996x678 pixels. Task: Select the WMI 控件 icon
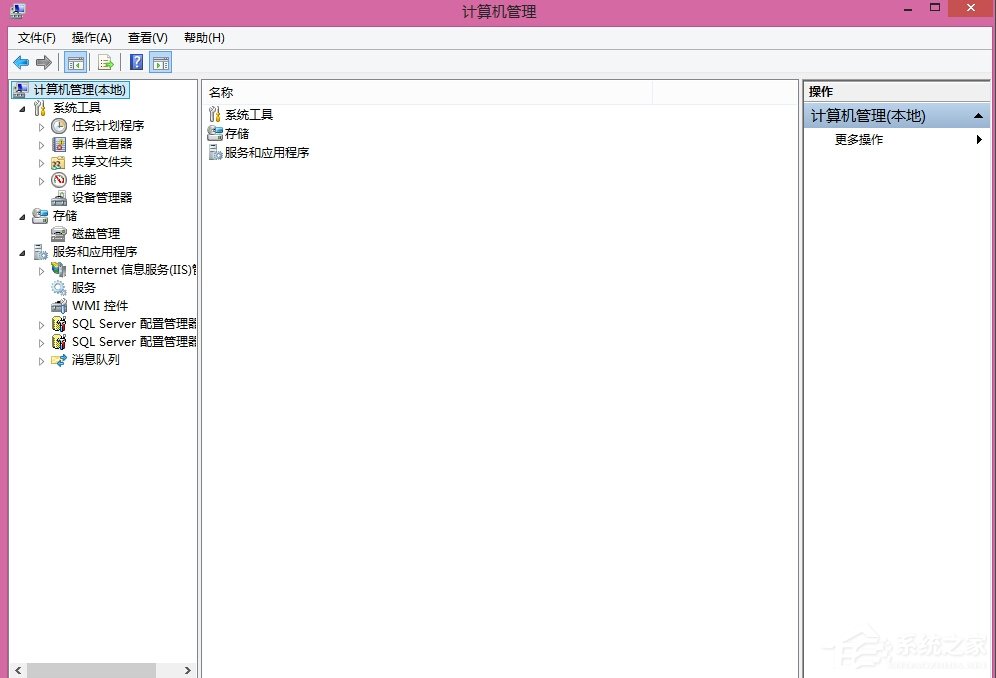click(57, 305)
